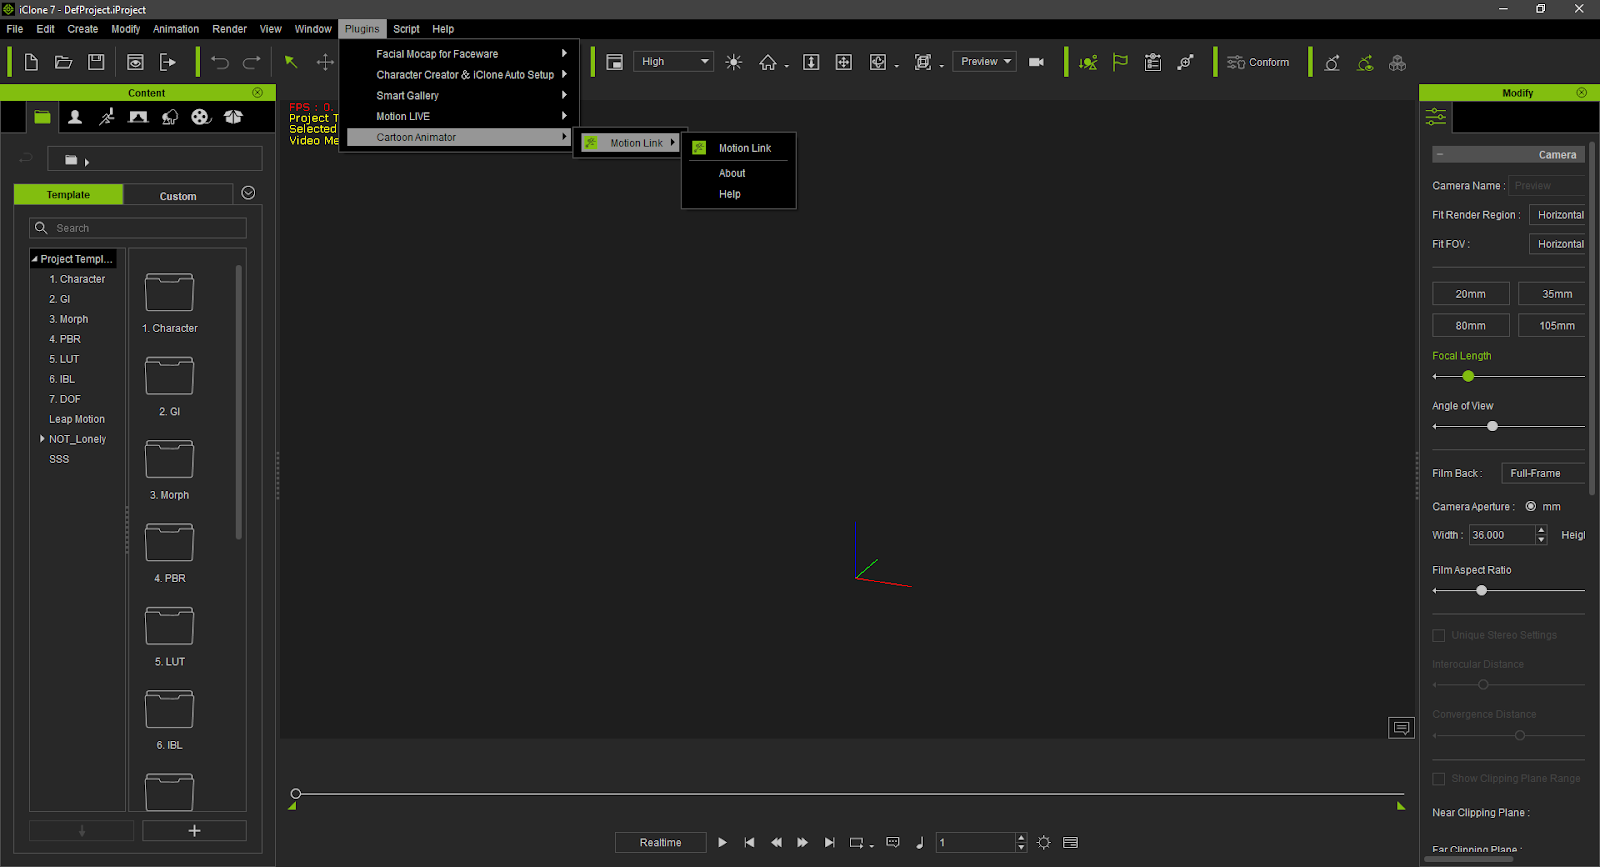Switch to the Custom tab

[x=178, y=196]
